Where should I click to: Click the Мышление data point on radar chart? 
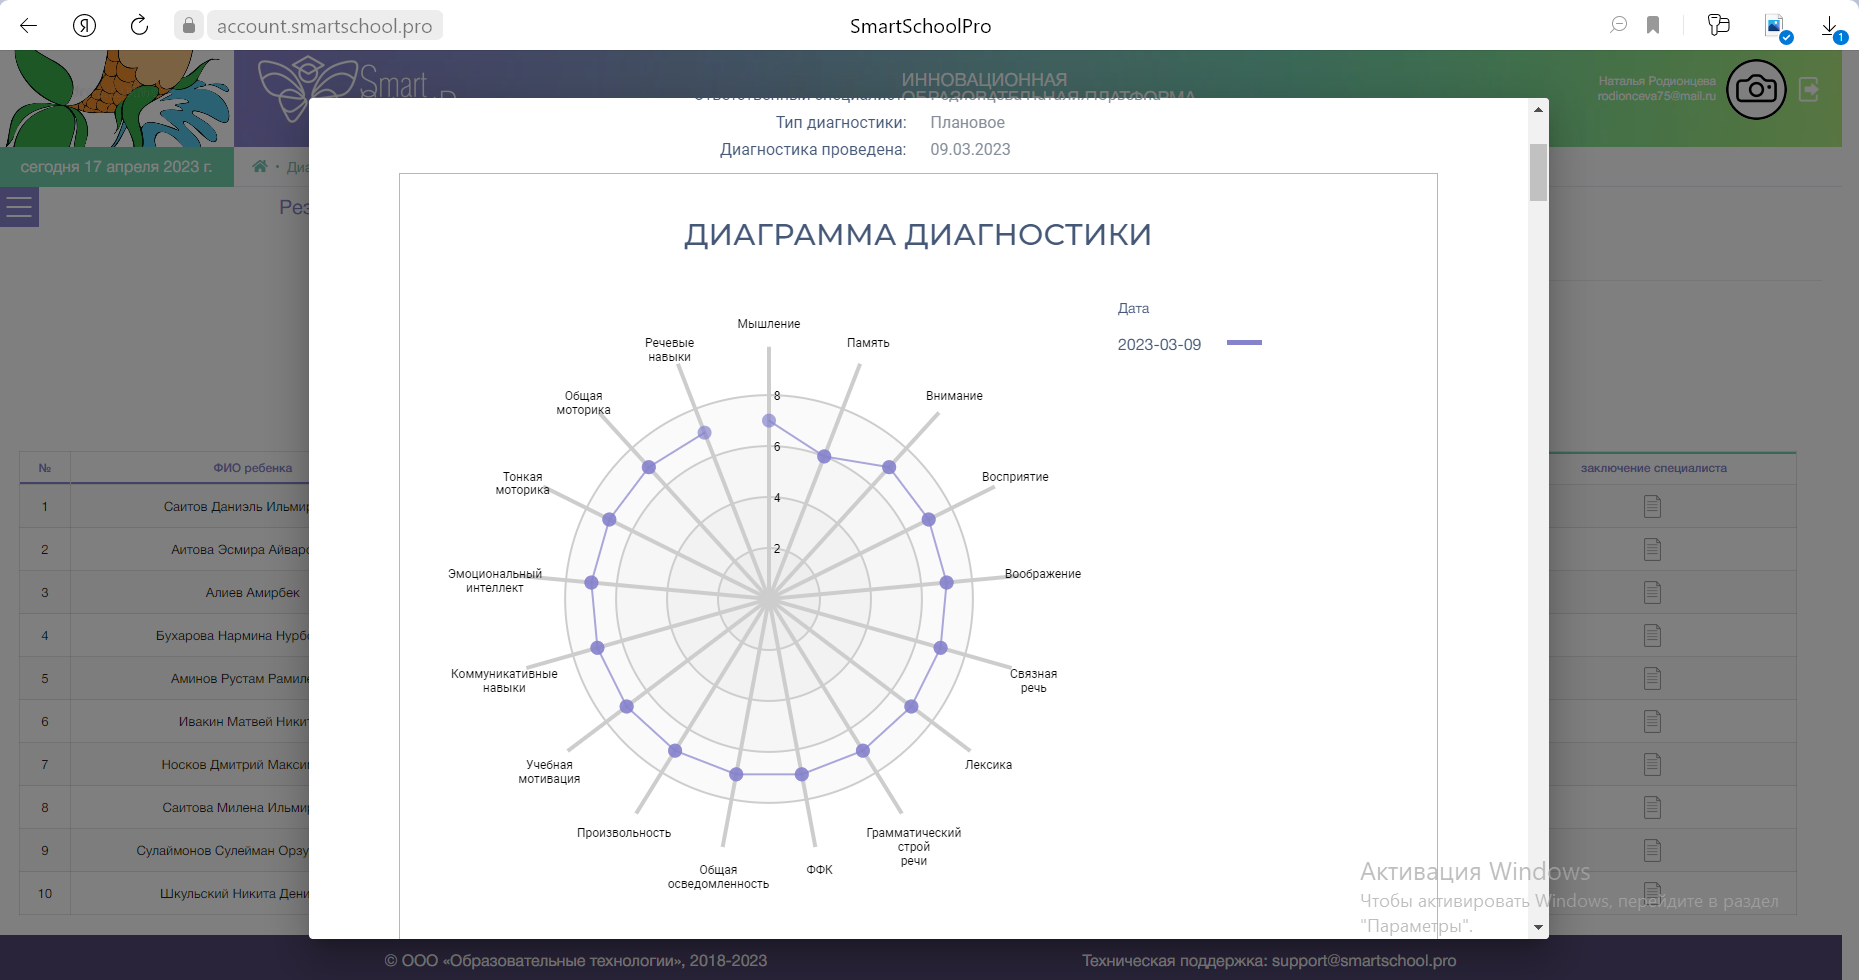(769, 421)
